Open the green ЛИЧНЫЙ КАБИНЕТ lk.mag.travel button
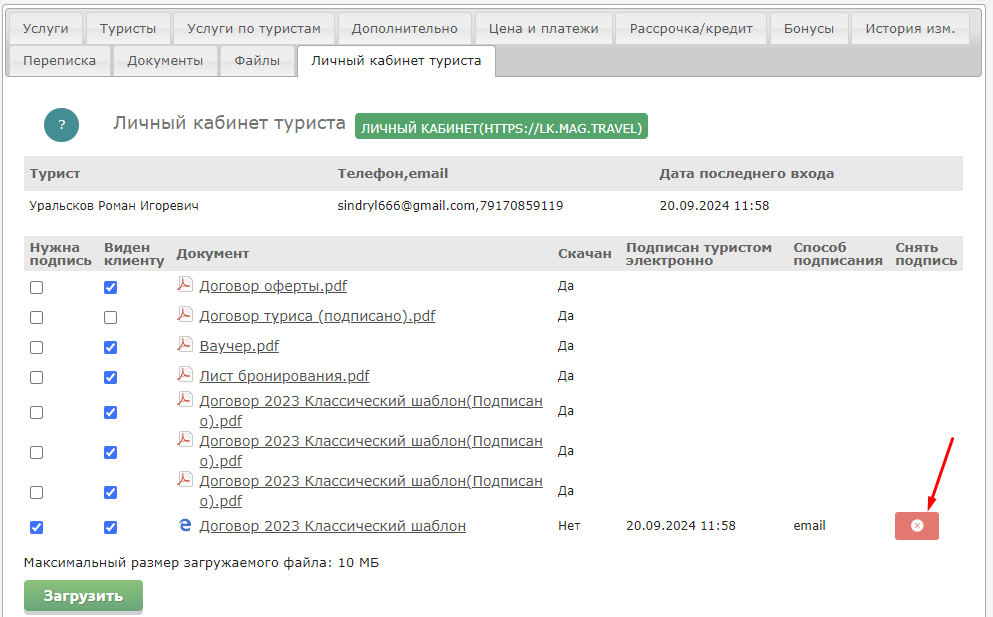This screenshot has height=617, width=993. [501, 126]
